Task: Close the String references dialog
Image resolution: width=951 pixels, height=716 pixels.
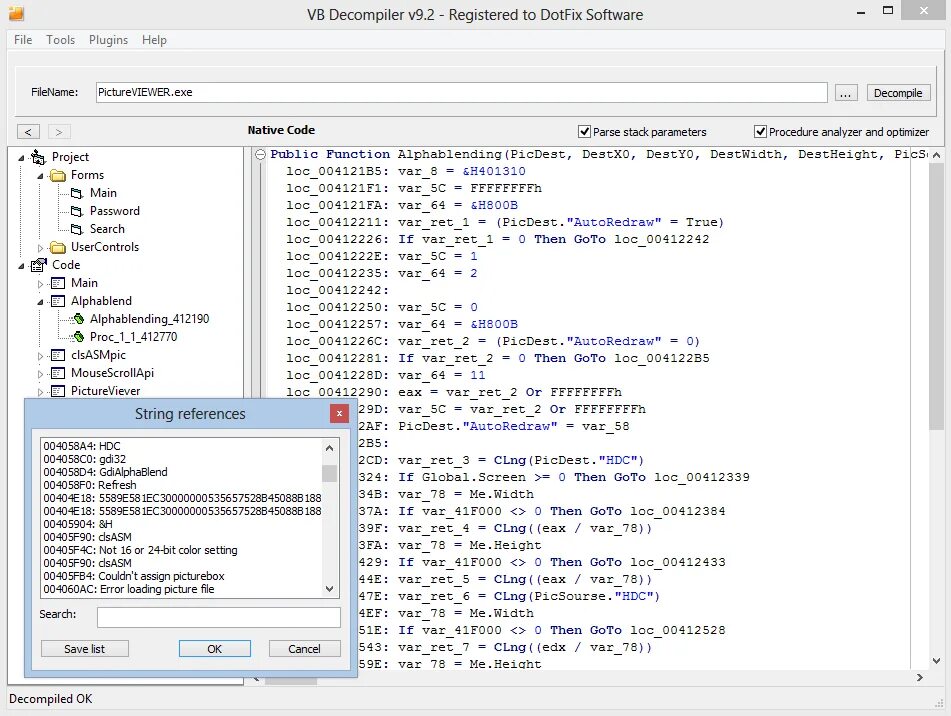Action: 339,413
